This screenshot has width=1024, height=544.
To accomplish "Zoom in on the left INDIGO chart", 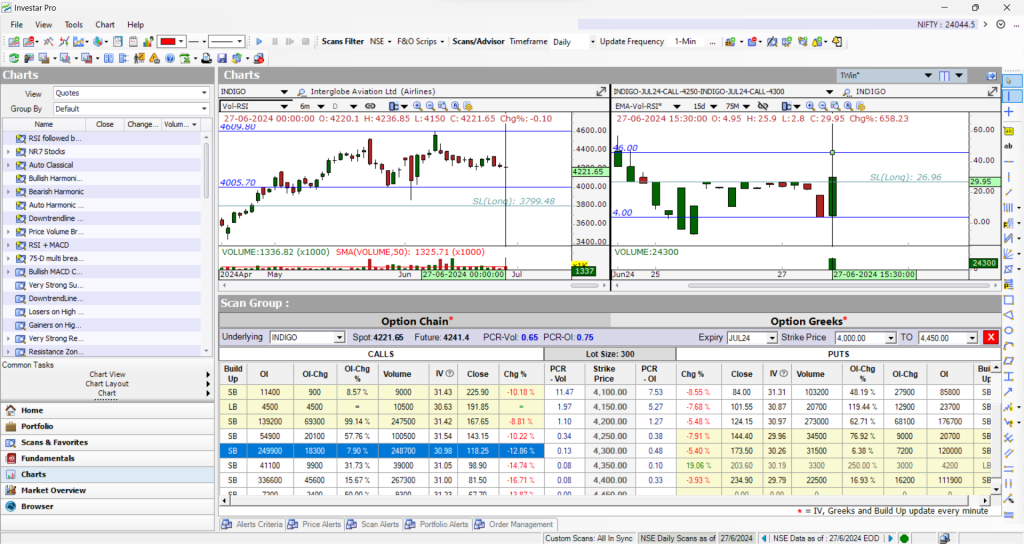I will tap(417, 106).
